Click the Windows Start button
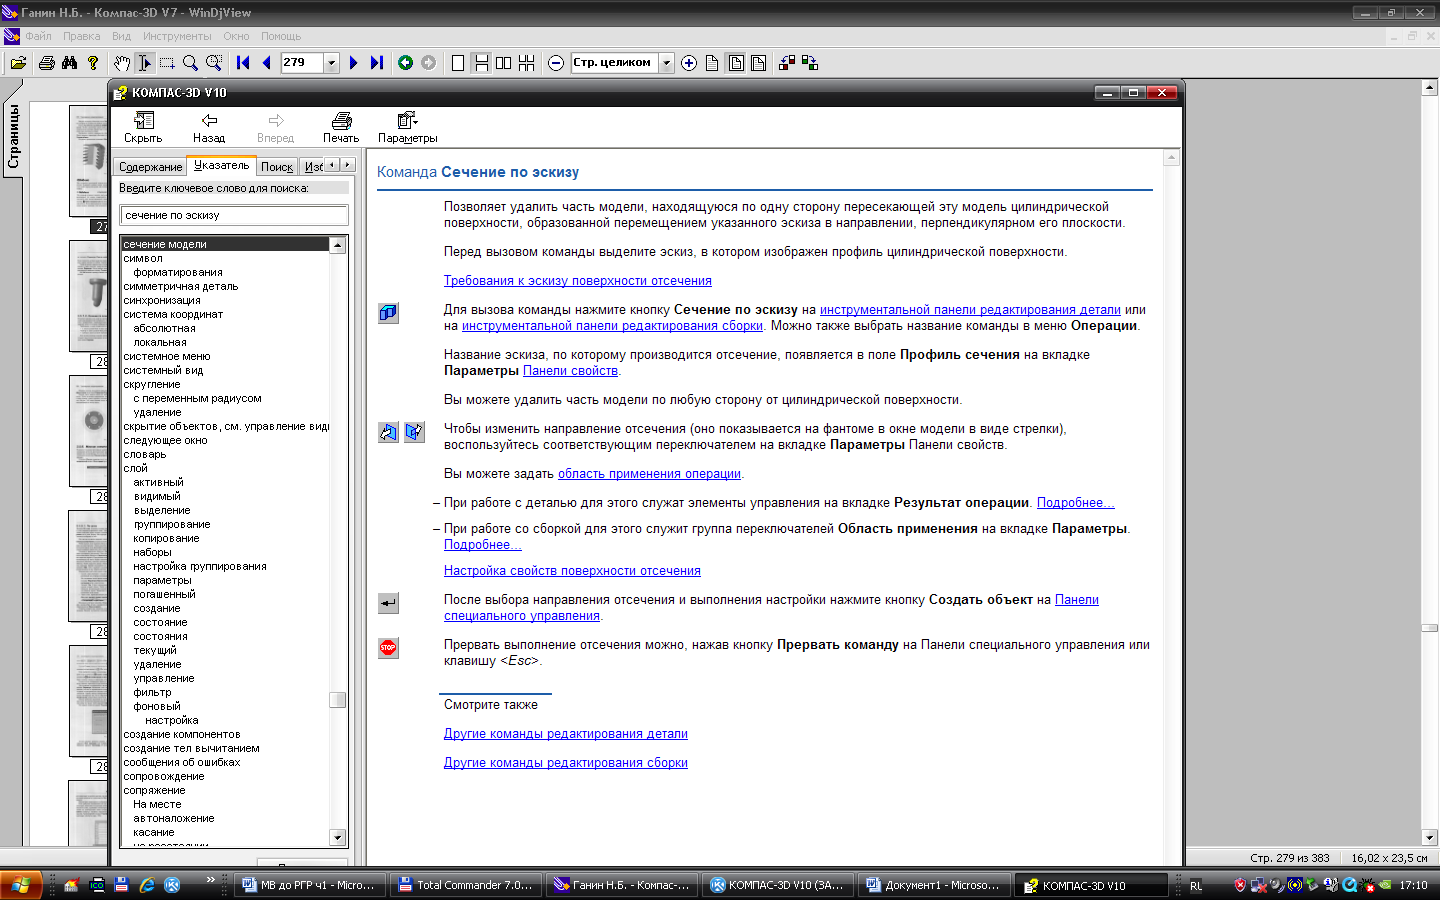Image resolution: width=1440 pixels, height=900 pixels. click(x=21, y=885)
